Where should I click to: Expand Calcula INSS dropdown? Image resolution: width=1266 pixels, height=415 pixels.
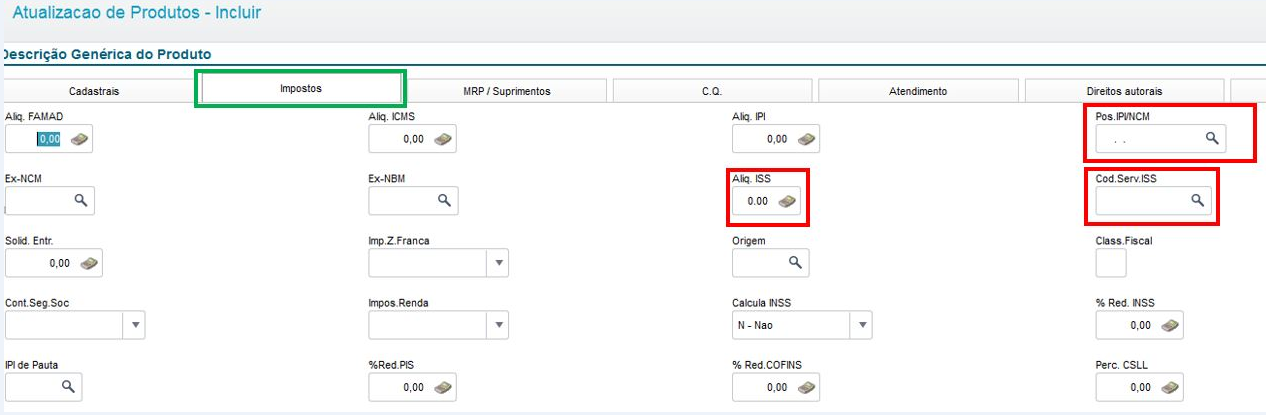point(862,326)
